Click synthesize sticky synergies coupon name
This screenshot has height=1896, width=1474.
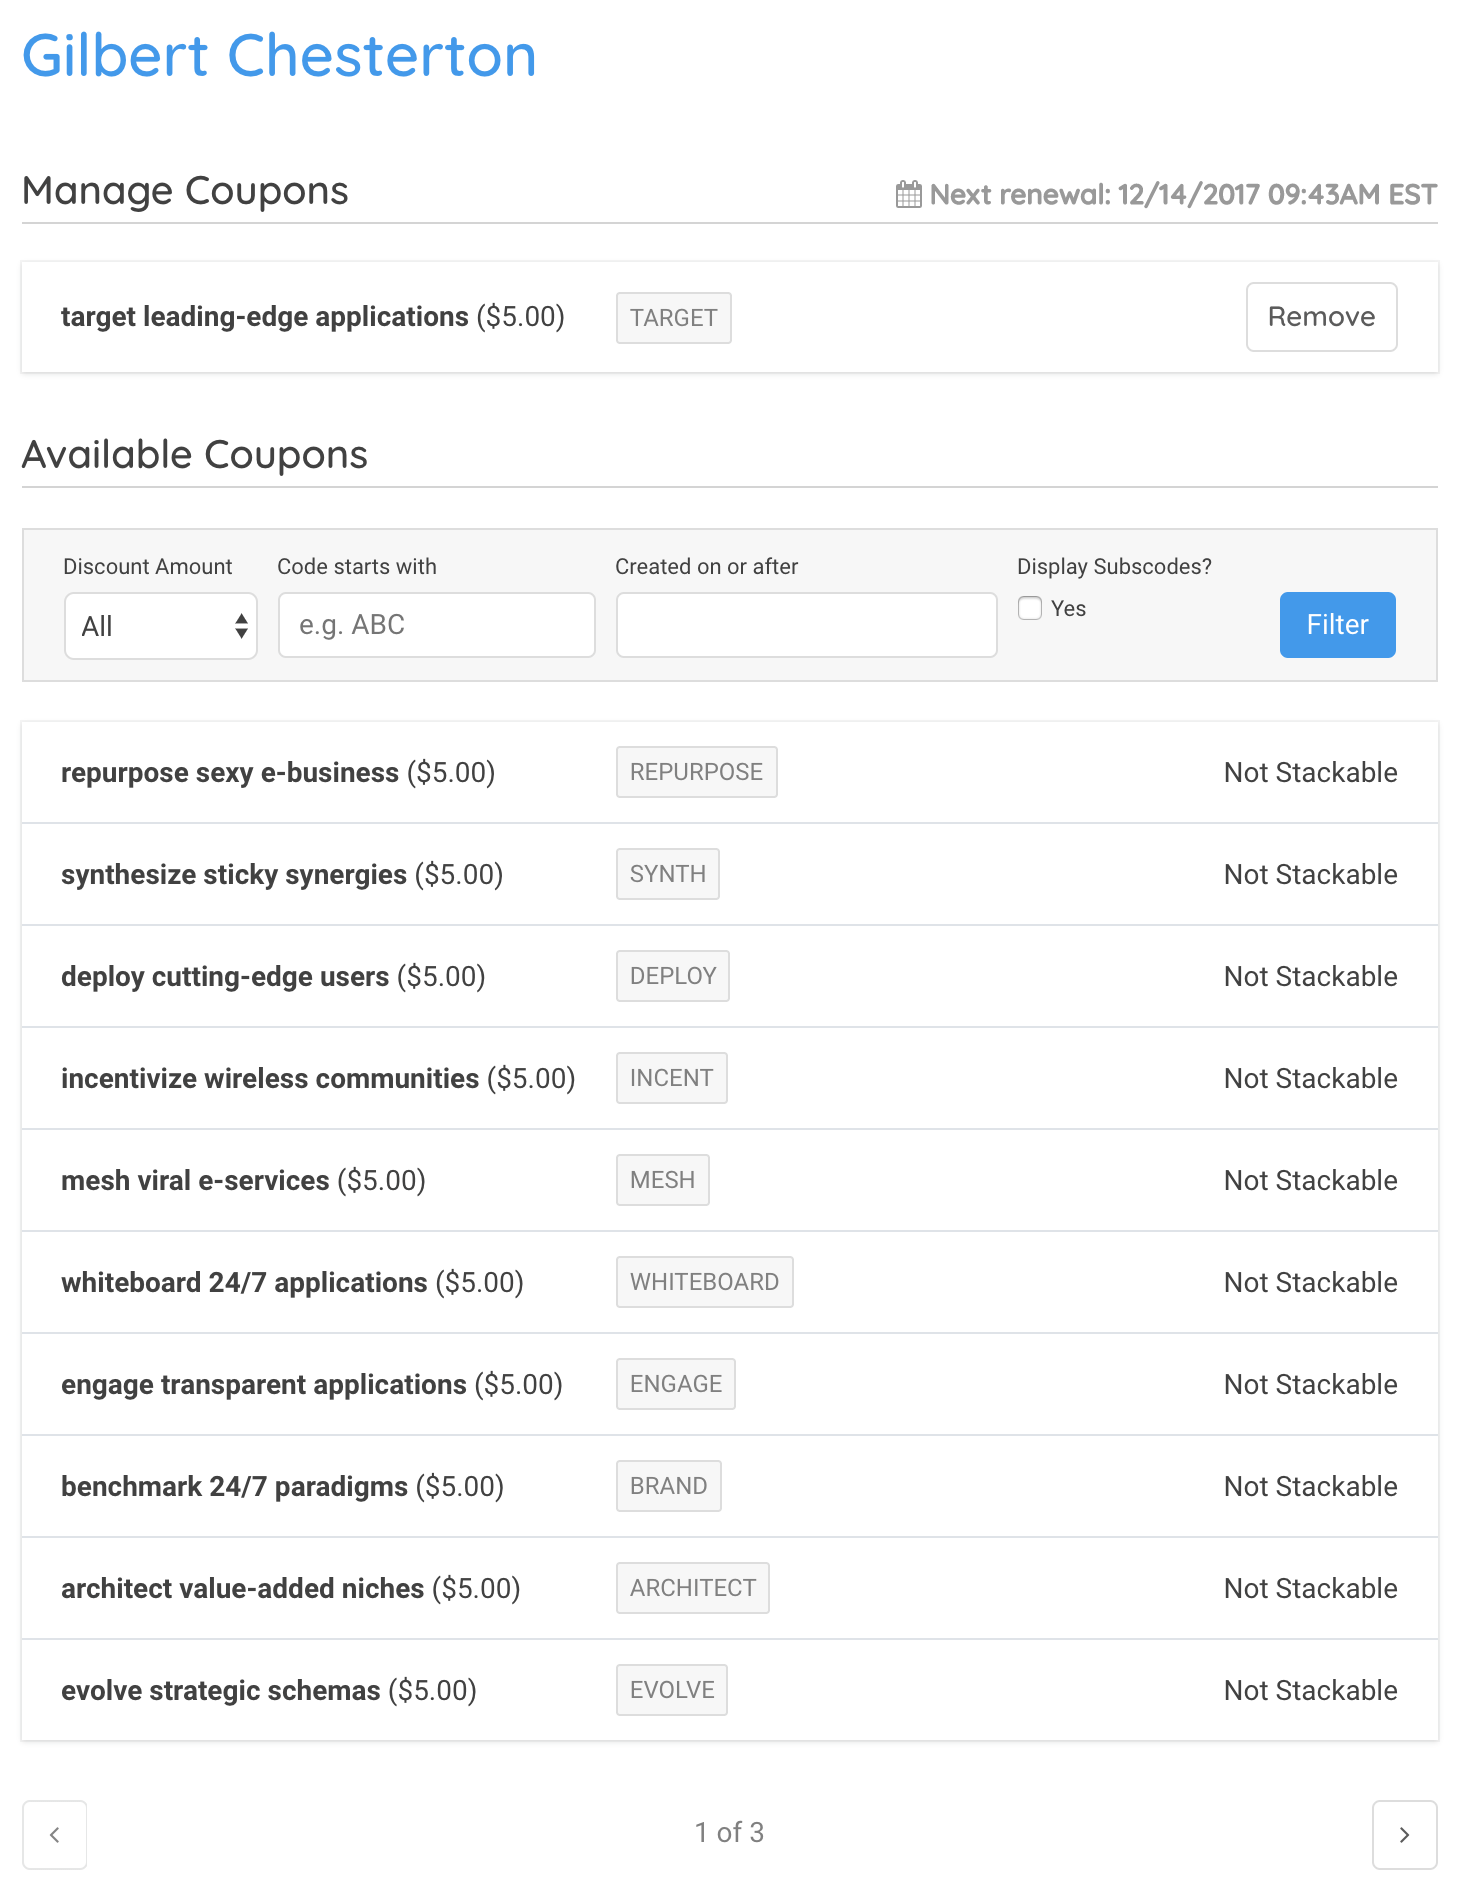[234, 875]
